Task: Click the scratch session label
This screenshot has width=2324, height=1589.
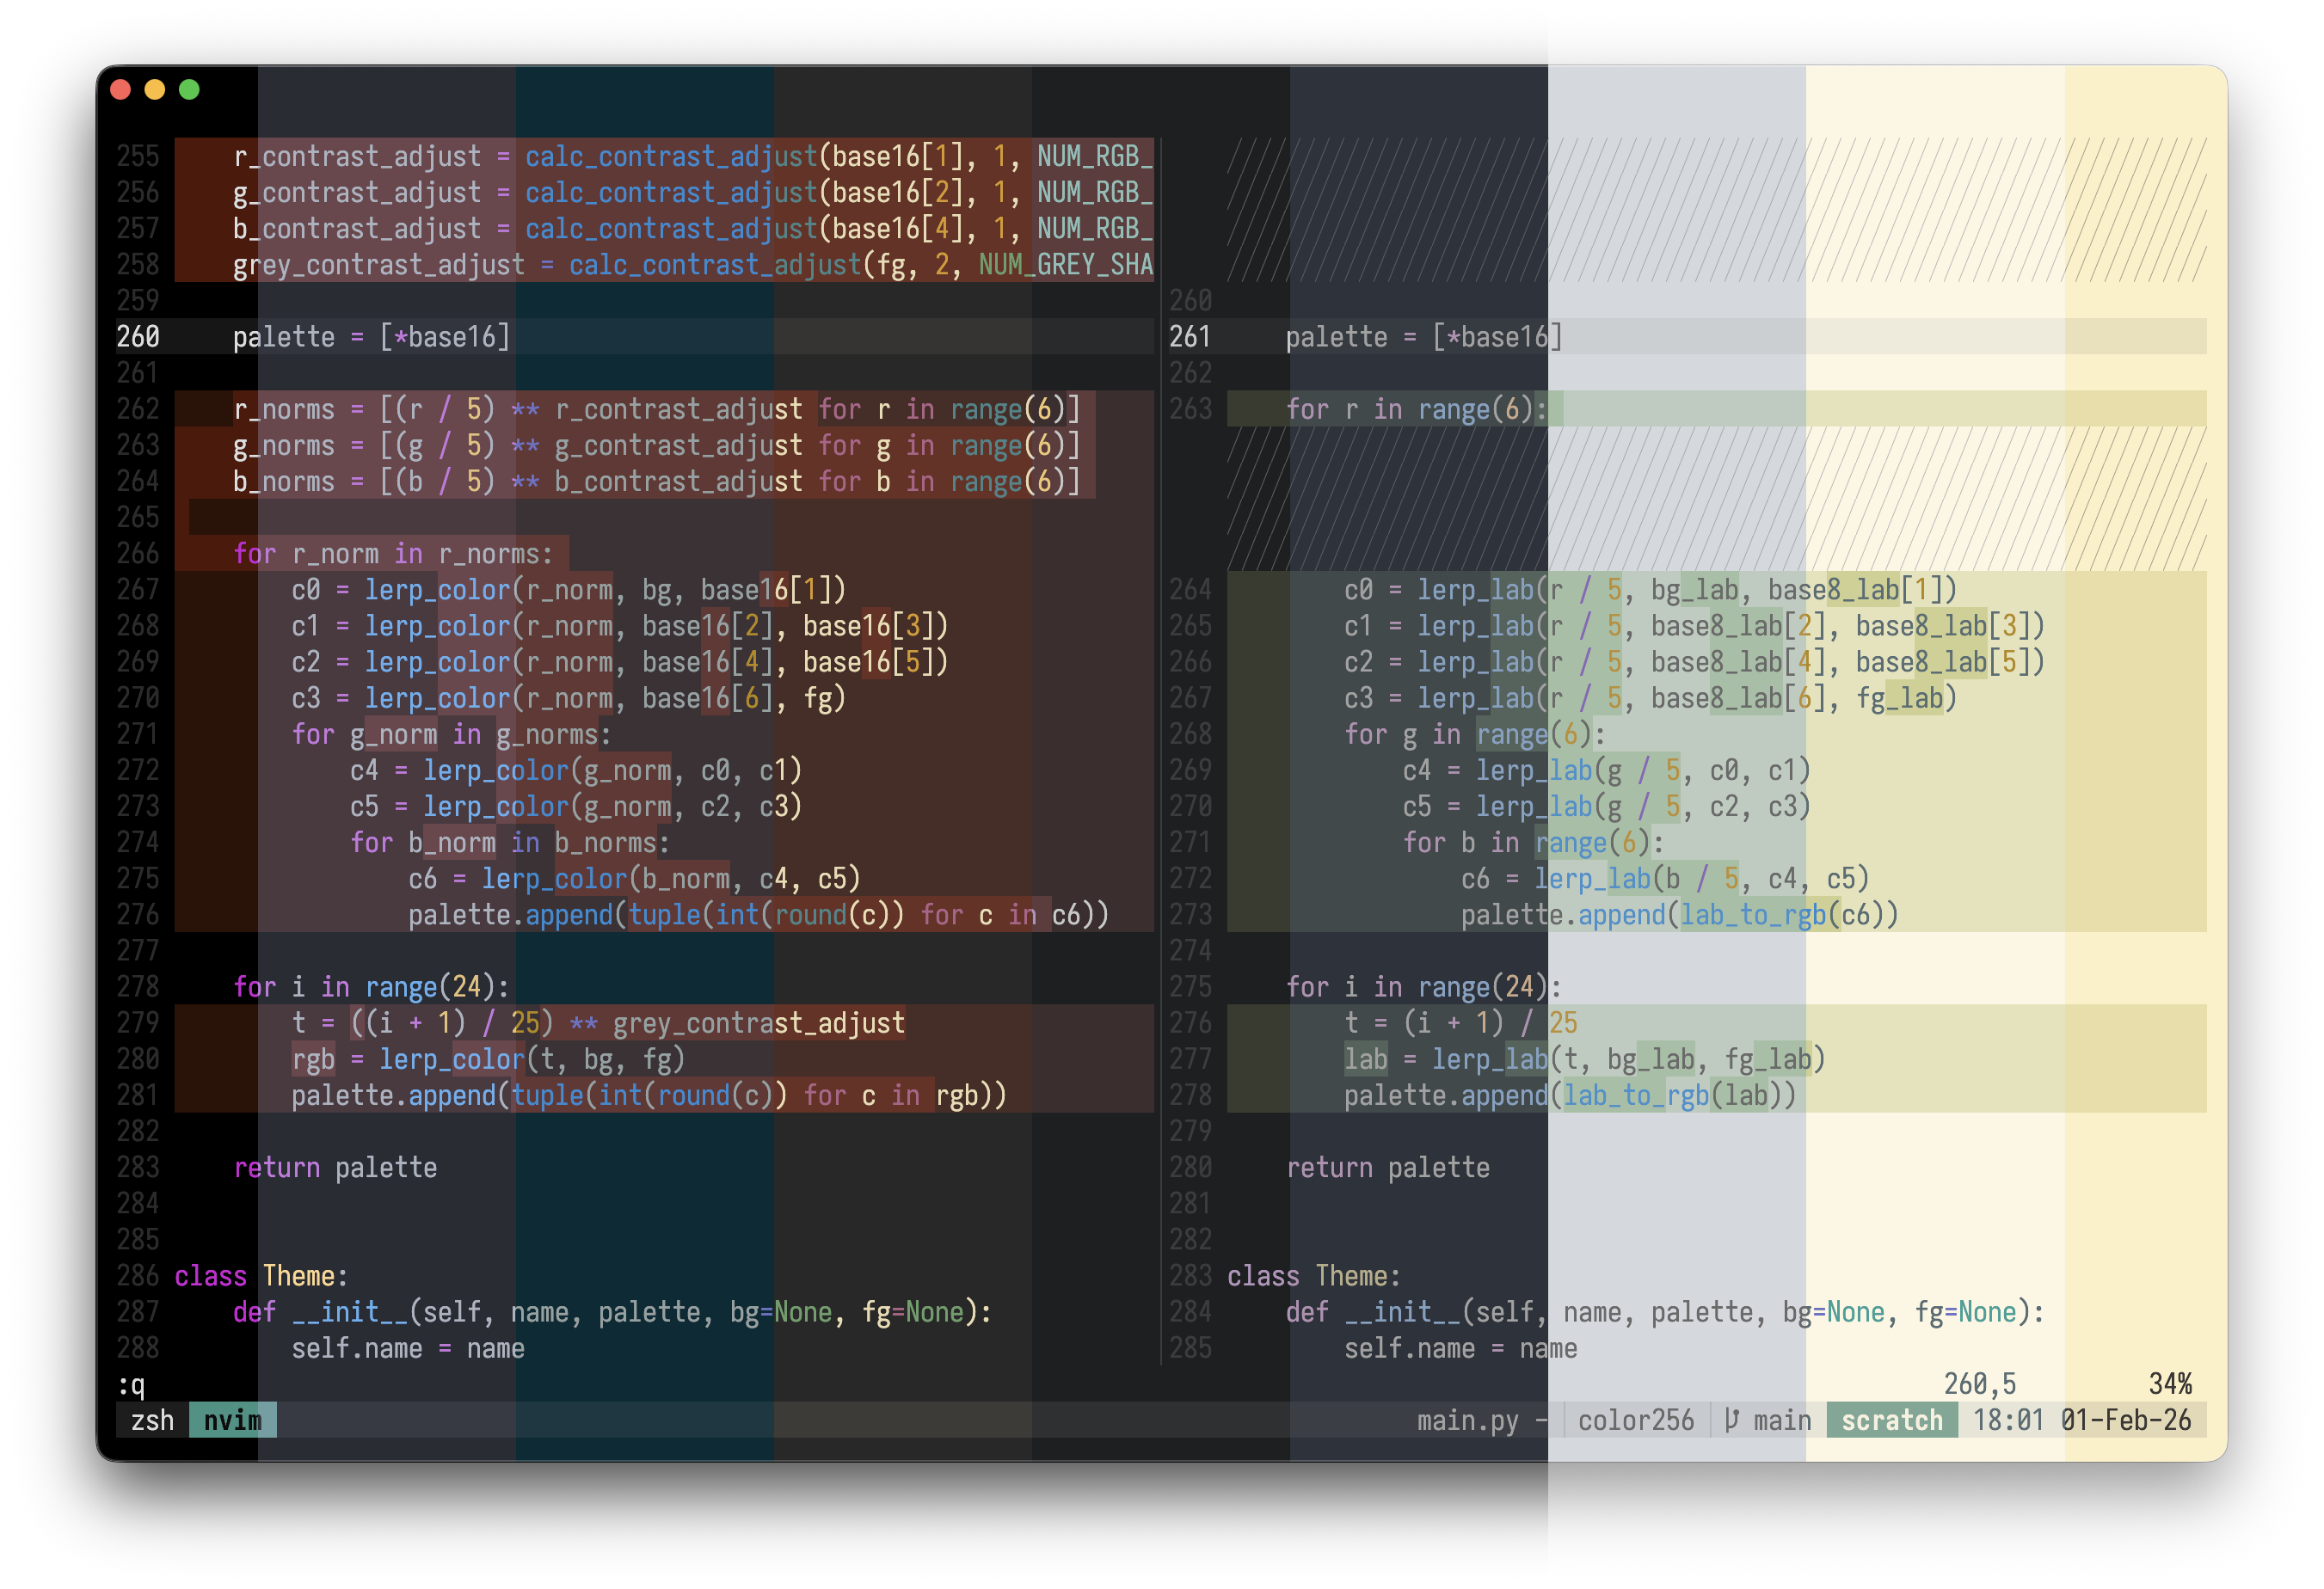Action: [1892, 1420]
